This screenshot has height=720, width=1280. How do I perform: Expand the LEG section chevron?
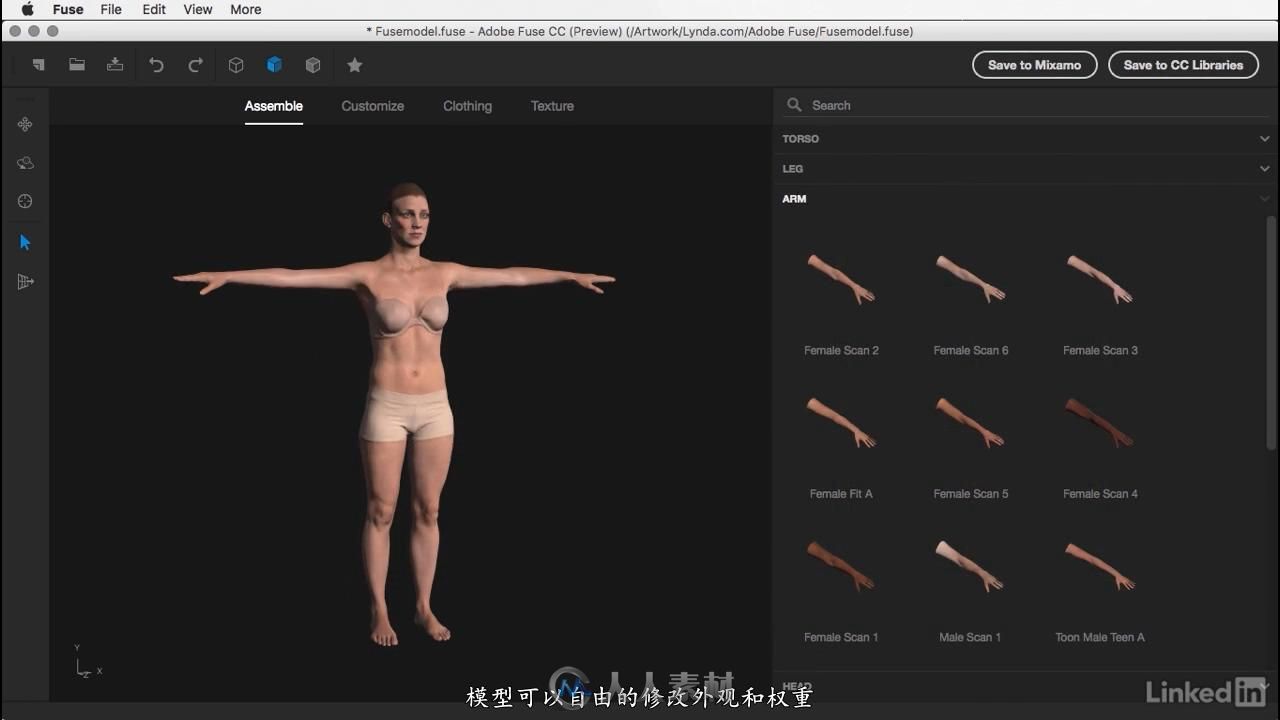(x=1264, y=169)
